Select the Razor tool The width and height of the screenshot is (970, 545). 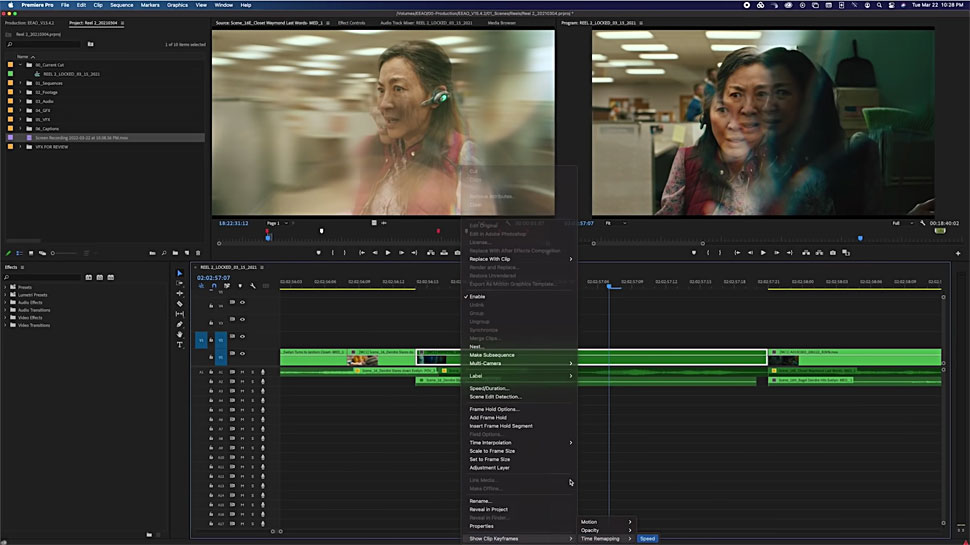click(x=180, y=303)
